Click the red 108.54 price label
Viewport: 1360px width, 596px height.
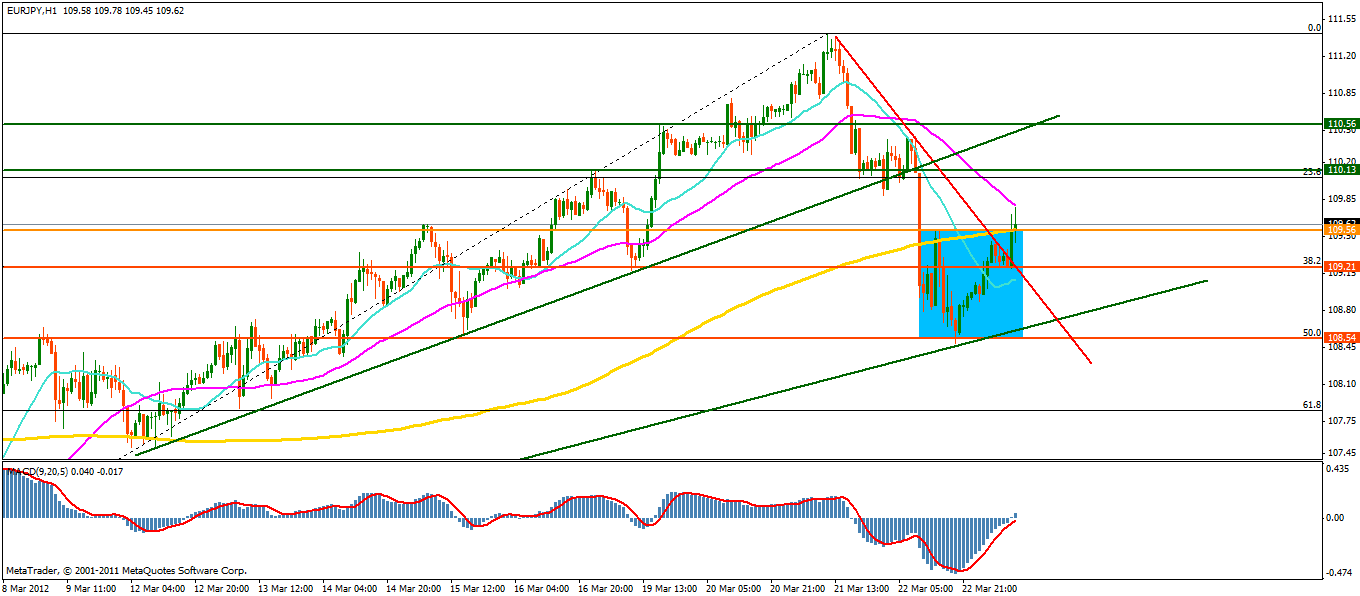click(x=1339, y=338)
